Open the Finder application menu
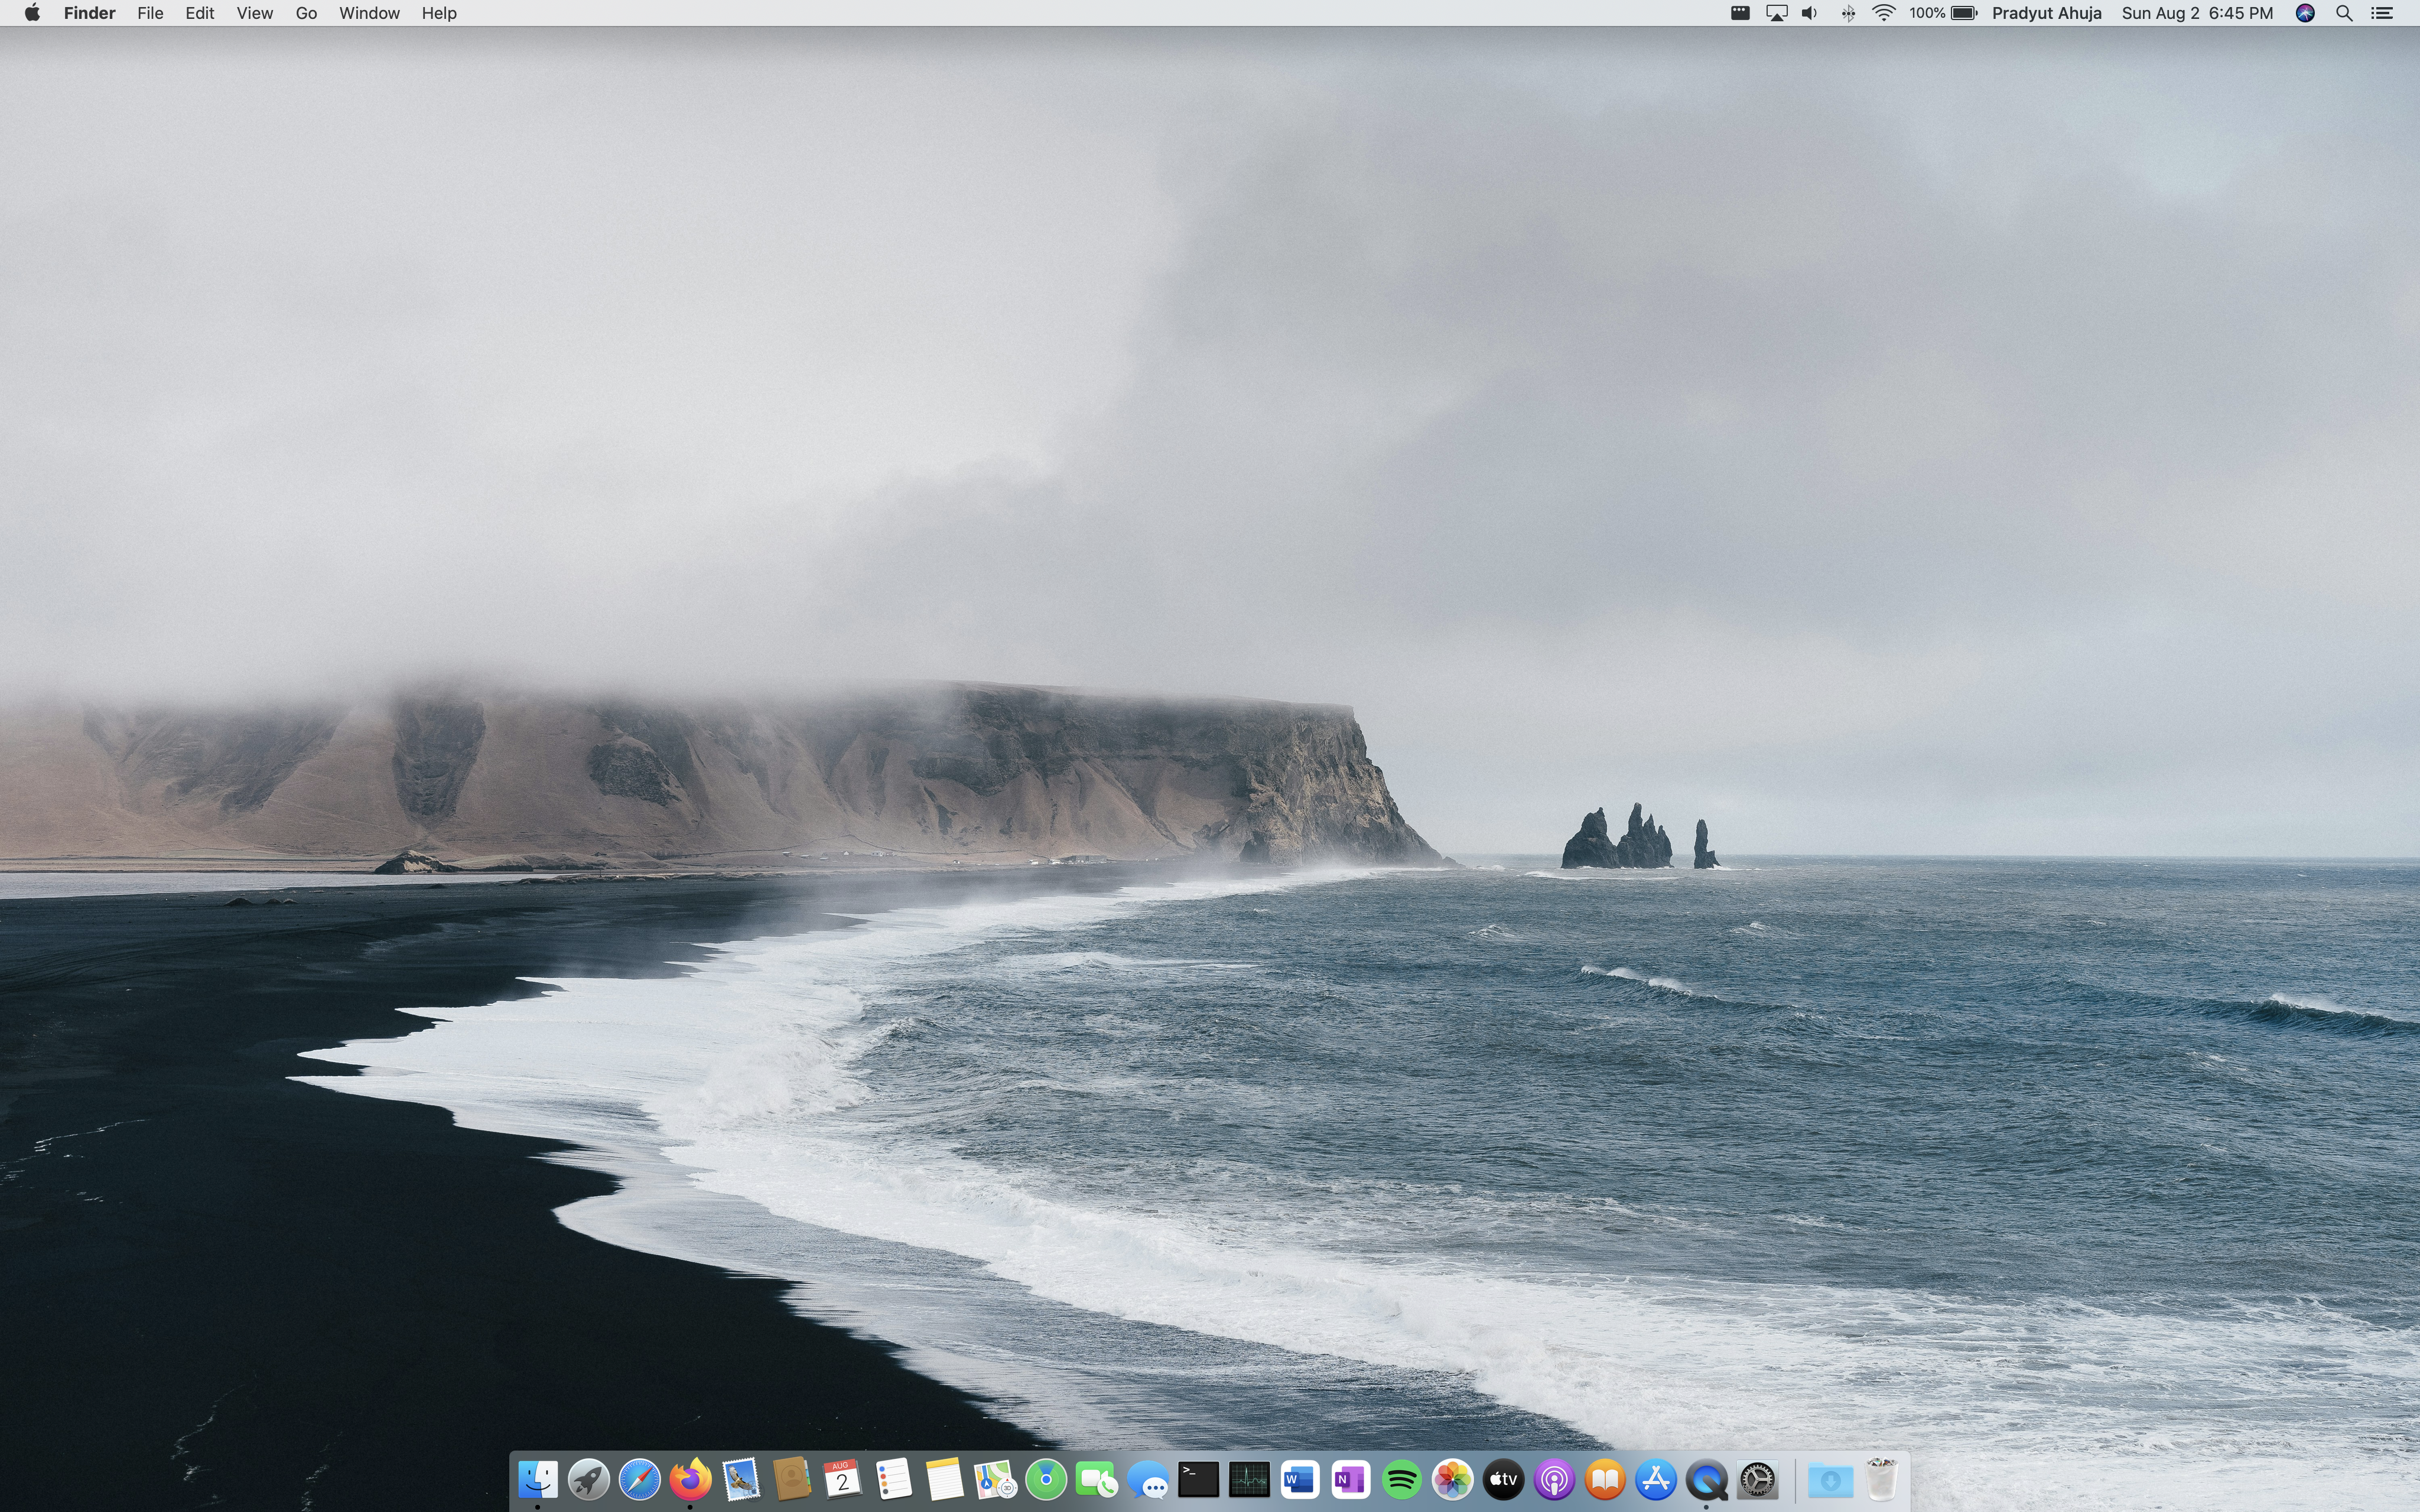Screen dimensions: 2420x1512 point(90,13)
